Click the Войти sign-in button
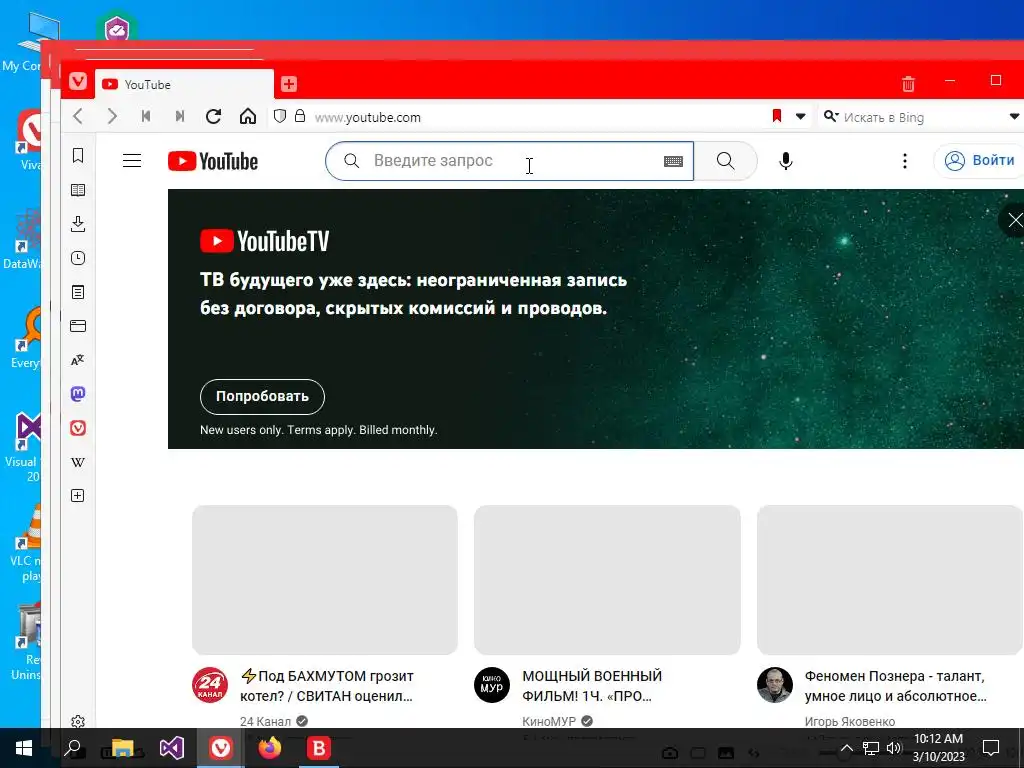The width and height of the screenshot is (1024, 768). click(980, 161)
